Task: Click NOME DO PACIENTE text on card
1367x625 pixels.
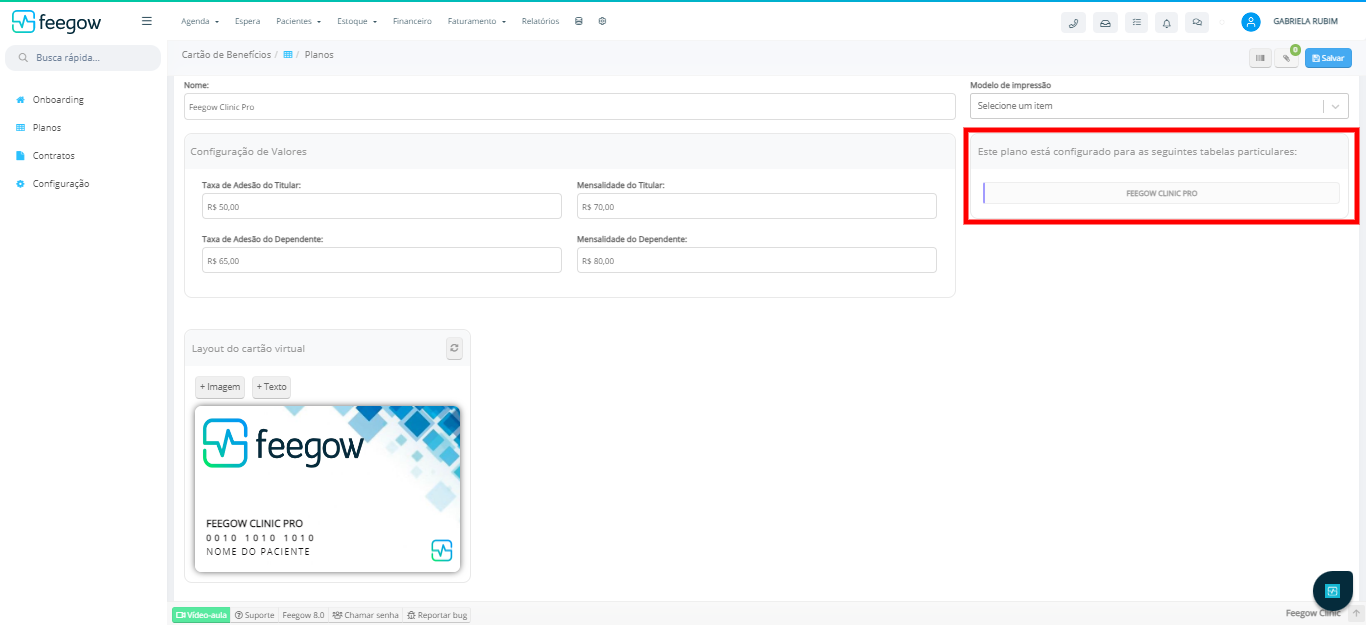Action: click(x=258, y=552)
